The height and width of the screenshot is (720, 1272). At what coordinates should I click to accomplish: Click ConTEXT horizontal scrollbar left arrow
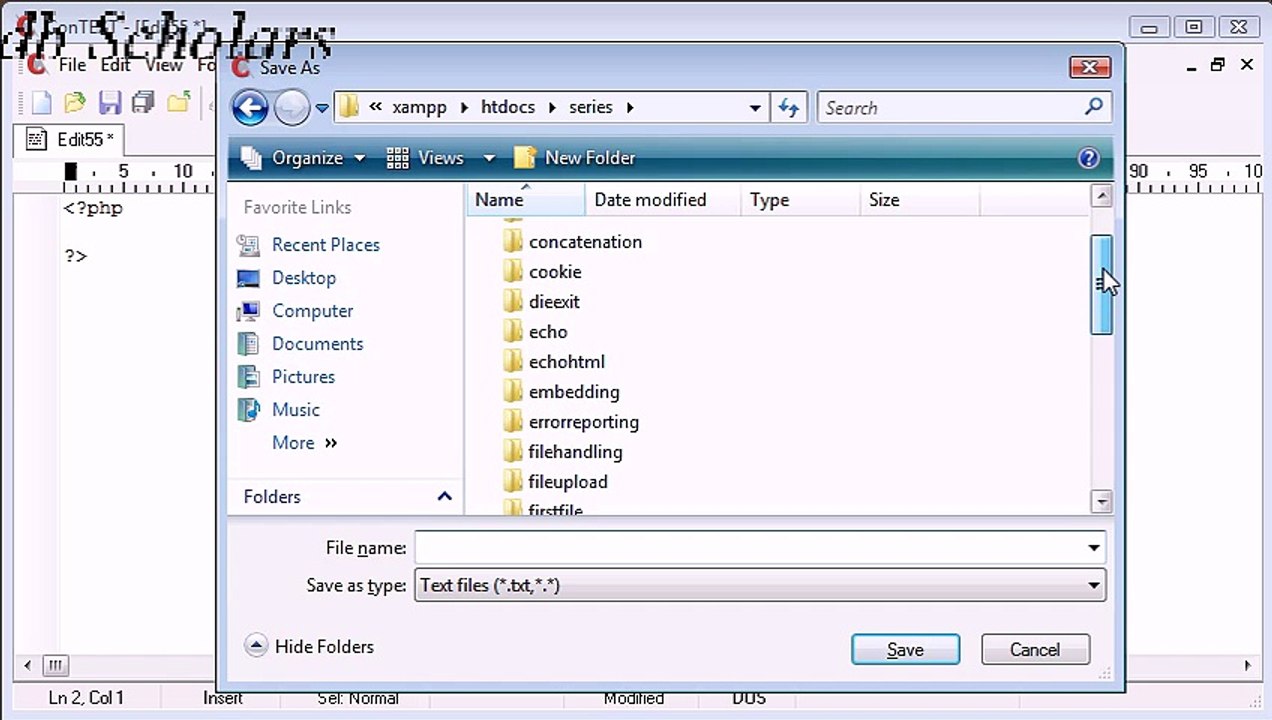pyautogui.click(x=26, y=665)
